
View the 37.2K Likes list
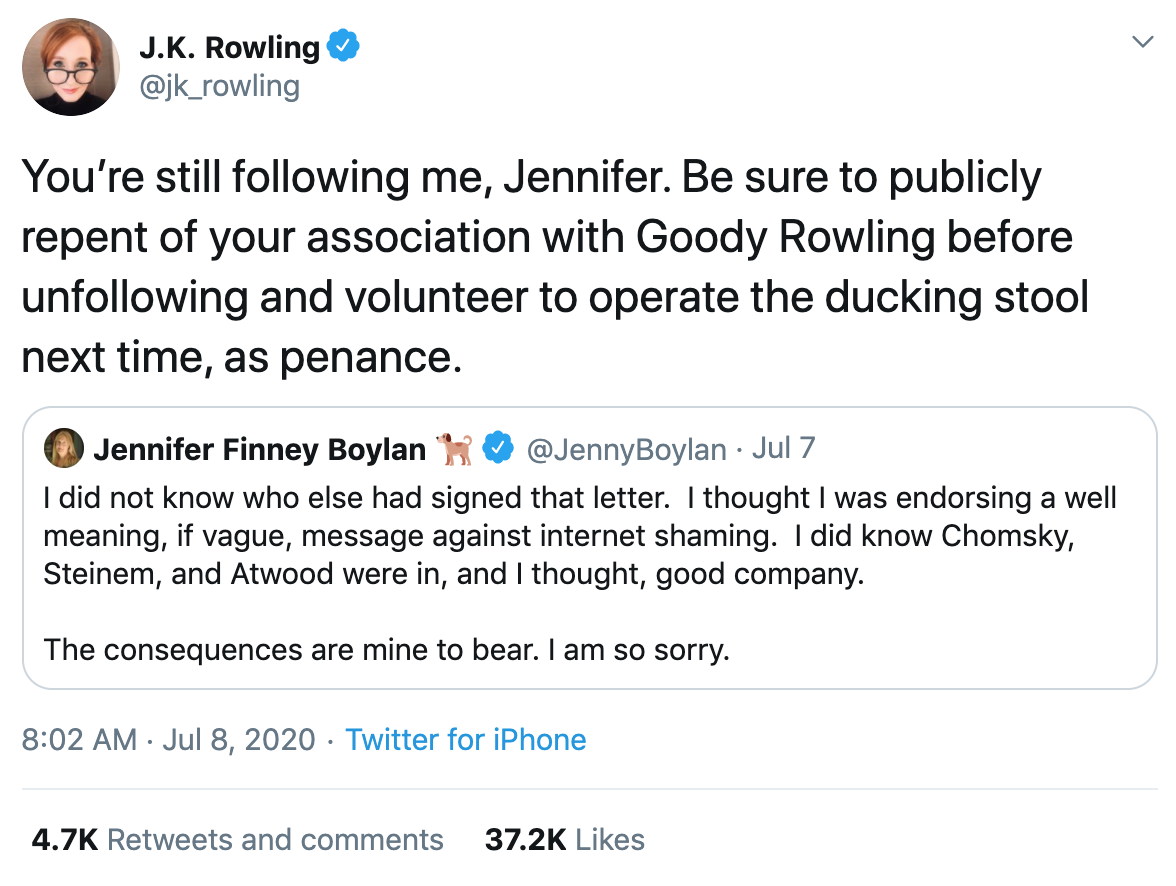click(x=564, y=840)
